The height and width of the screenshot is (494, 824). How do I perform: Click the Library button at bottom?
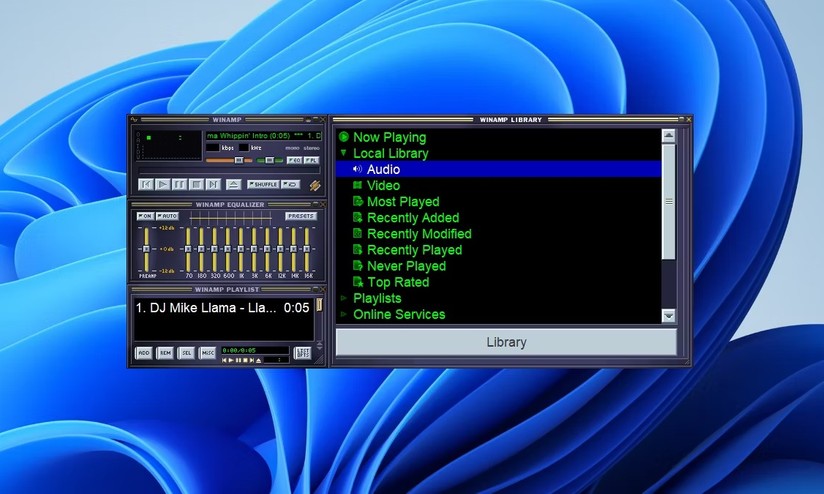(505, 342)
